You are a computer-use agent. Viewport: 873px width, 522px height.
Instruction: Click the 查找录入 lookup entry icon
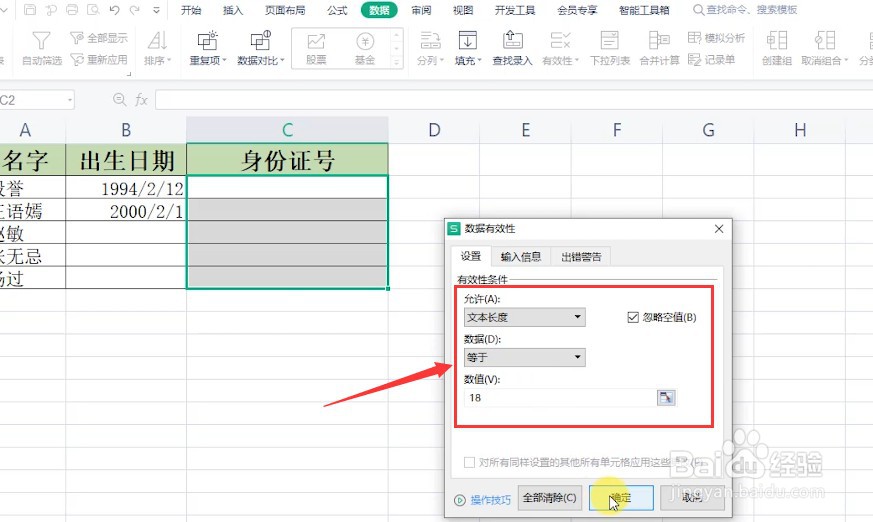pos(512,41)
